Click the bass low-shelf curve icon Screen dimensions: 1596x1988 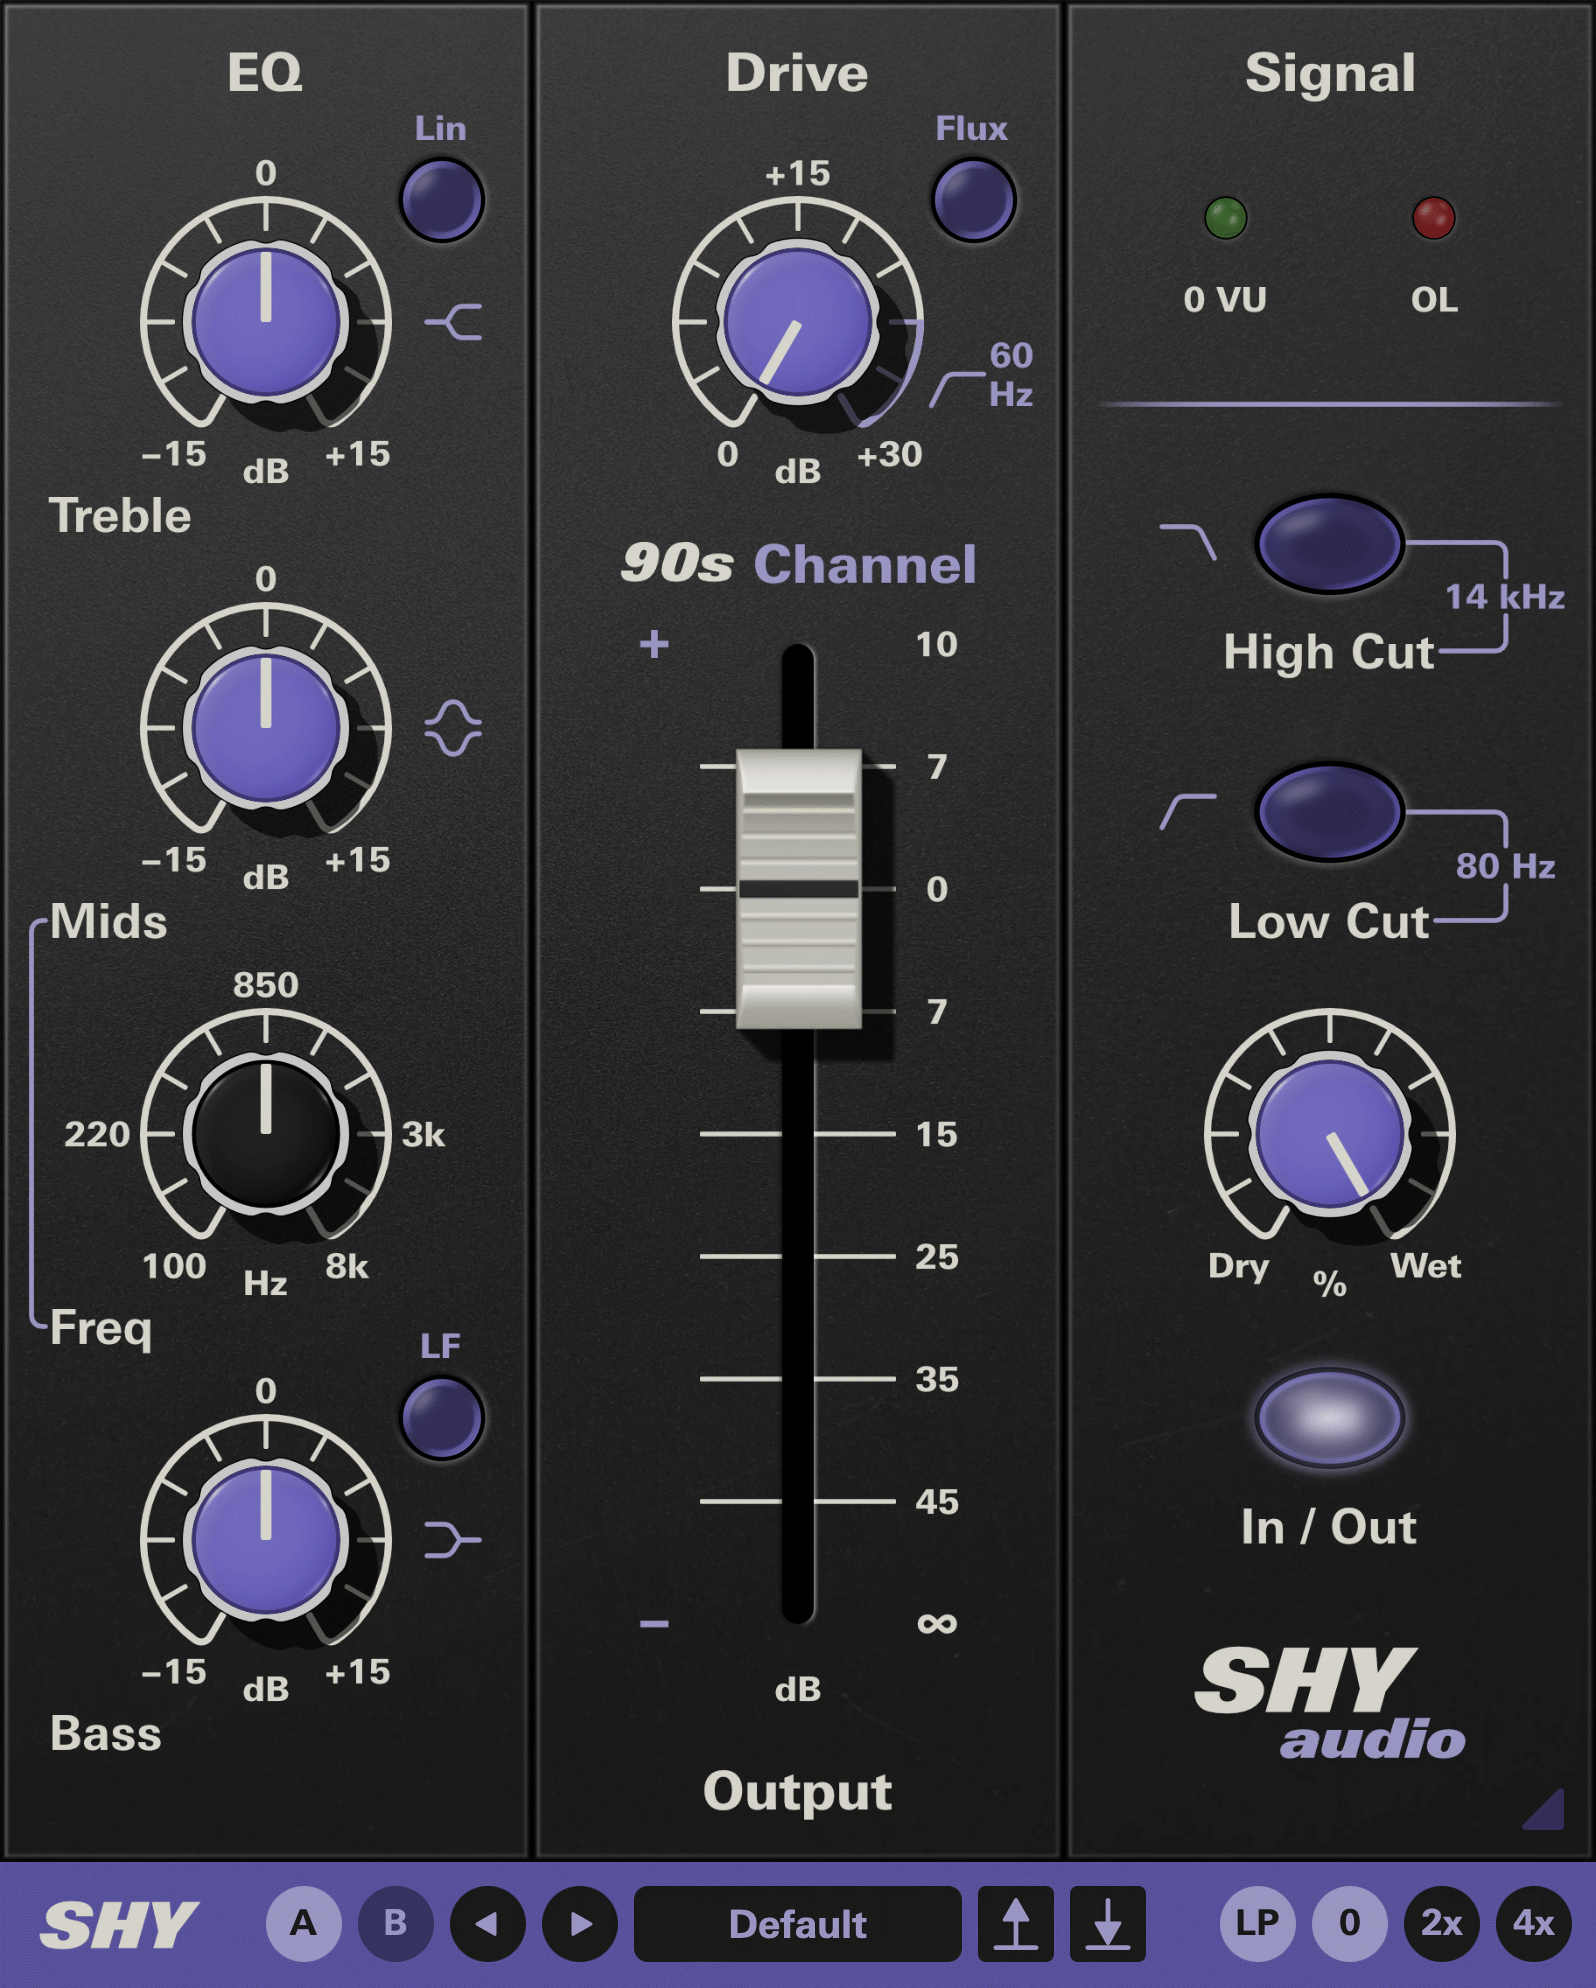coord(453,1540)
